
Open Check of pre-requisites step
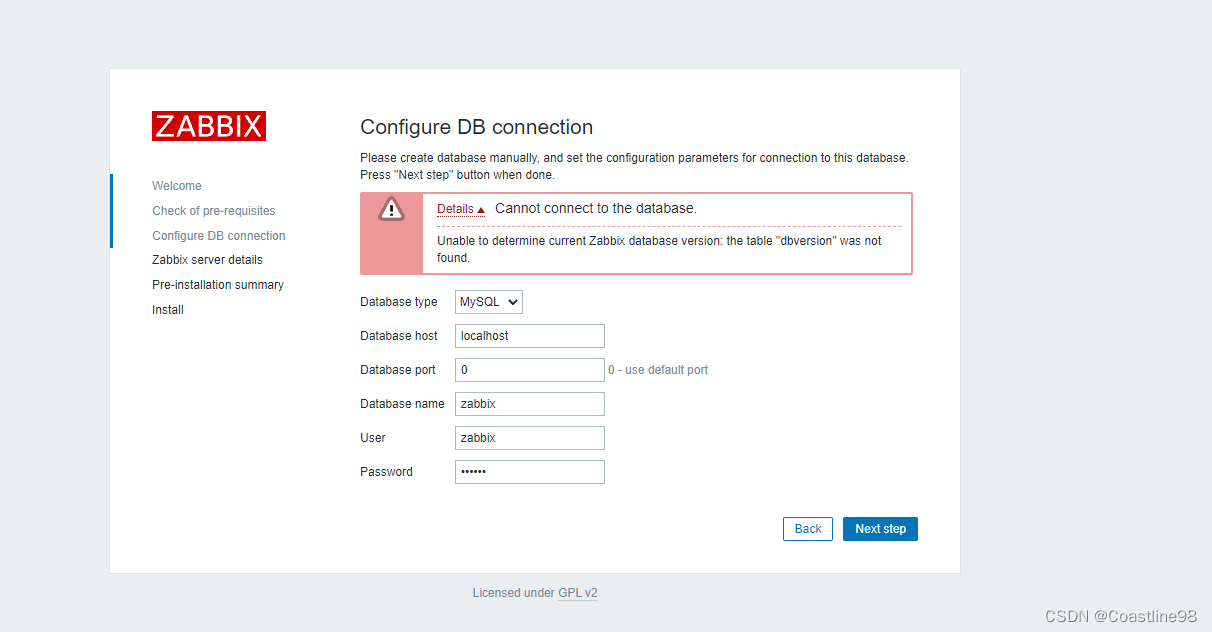(x=213, y=210)
